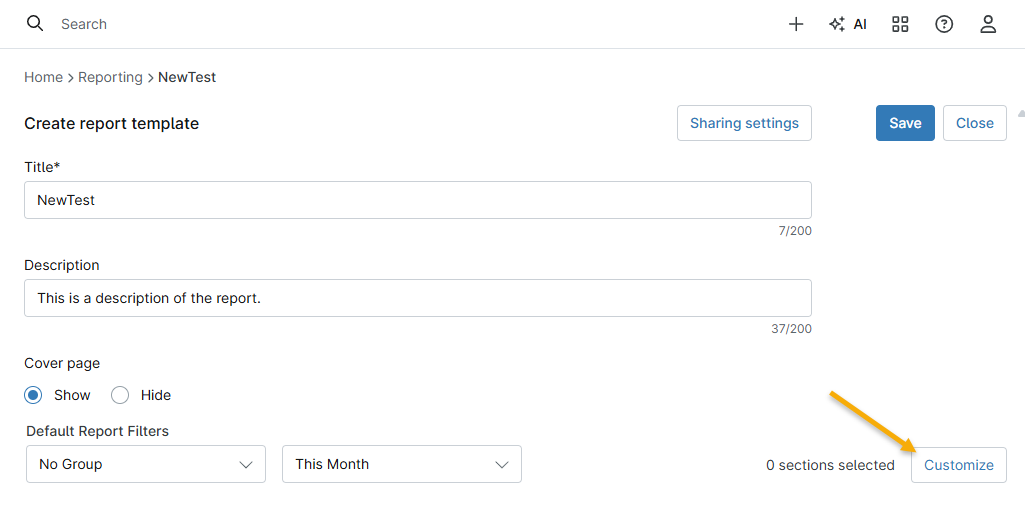
Task: Click Customize to choose sections
Action: pos(958,465)
